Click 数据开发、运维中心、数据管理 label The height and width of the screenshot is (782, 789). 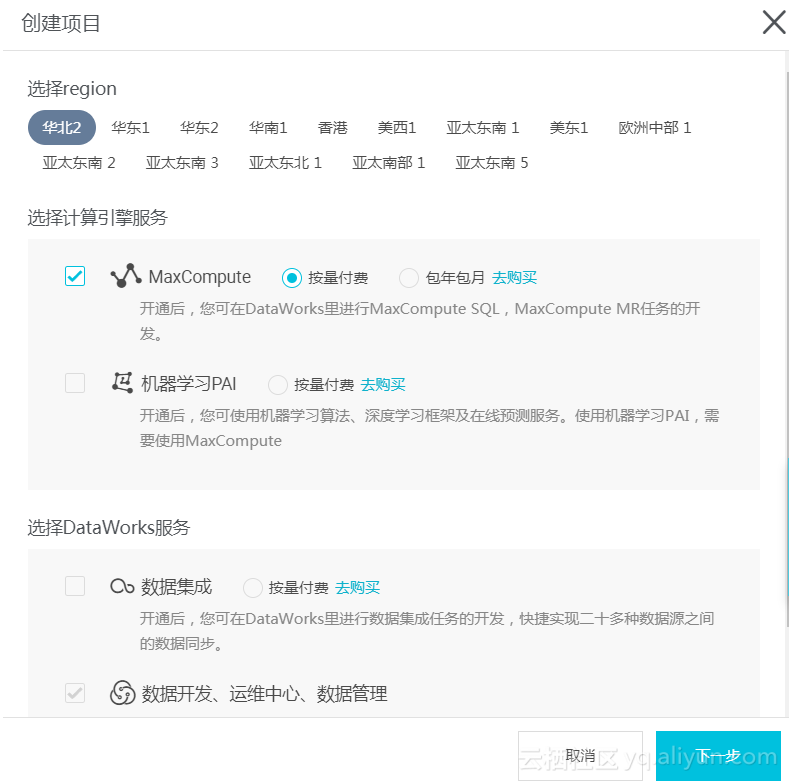(x=265, y=693)
